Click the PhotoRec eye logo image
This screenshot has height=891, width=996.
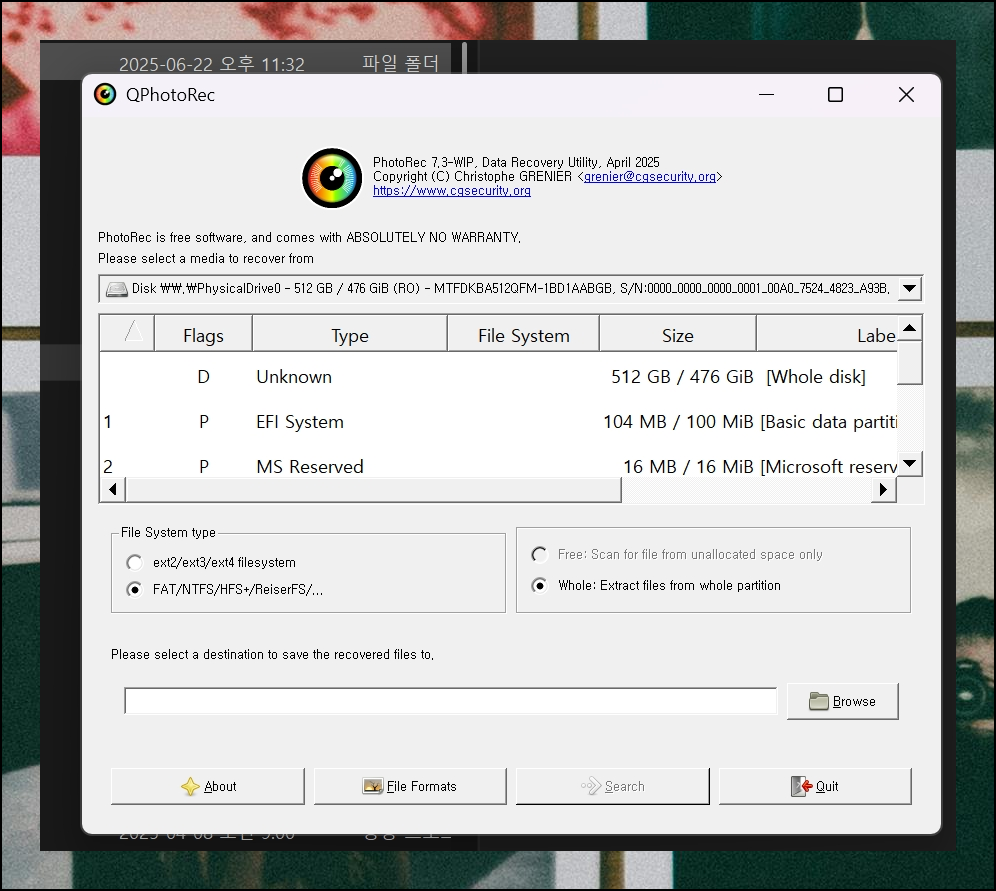[x=332, y=178]
